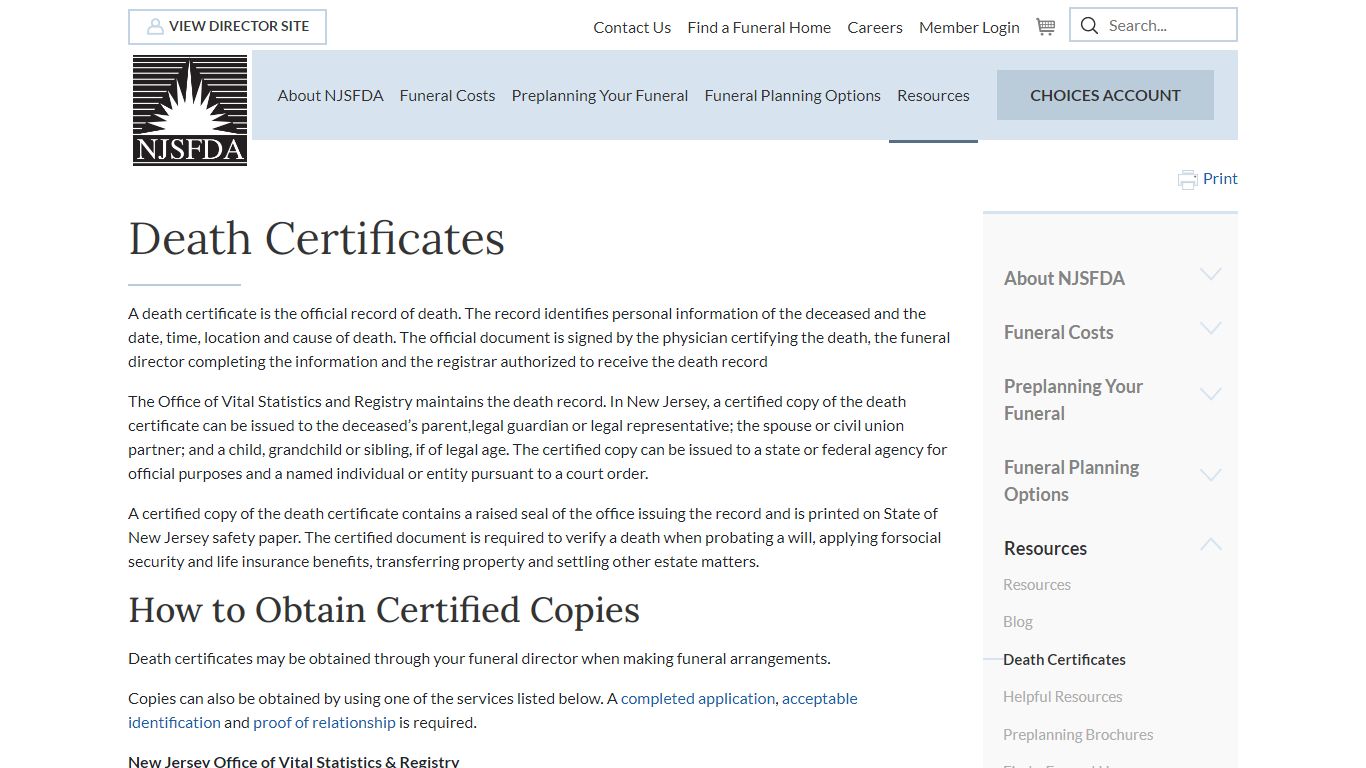Click the Choices Account button

[1105, 95]
